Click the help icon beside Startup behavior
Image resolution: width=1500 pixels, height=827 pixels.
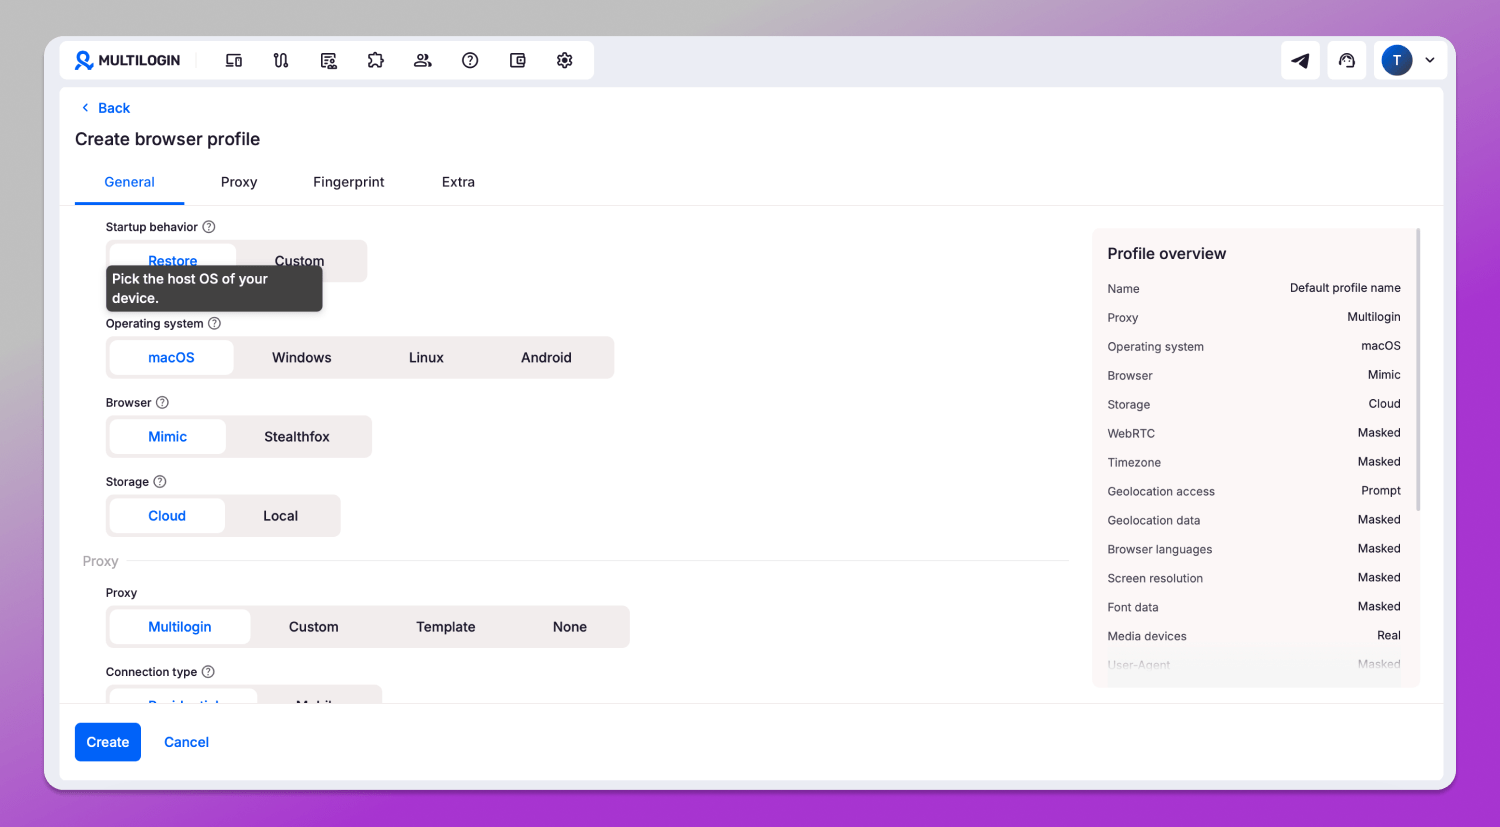[x=209, y=227]
